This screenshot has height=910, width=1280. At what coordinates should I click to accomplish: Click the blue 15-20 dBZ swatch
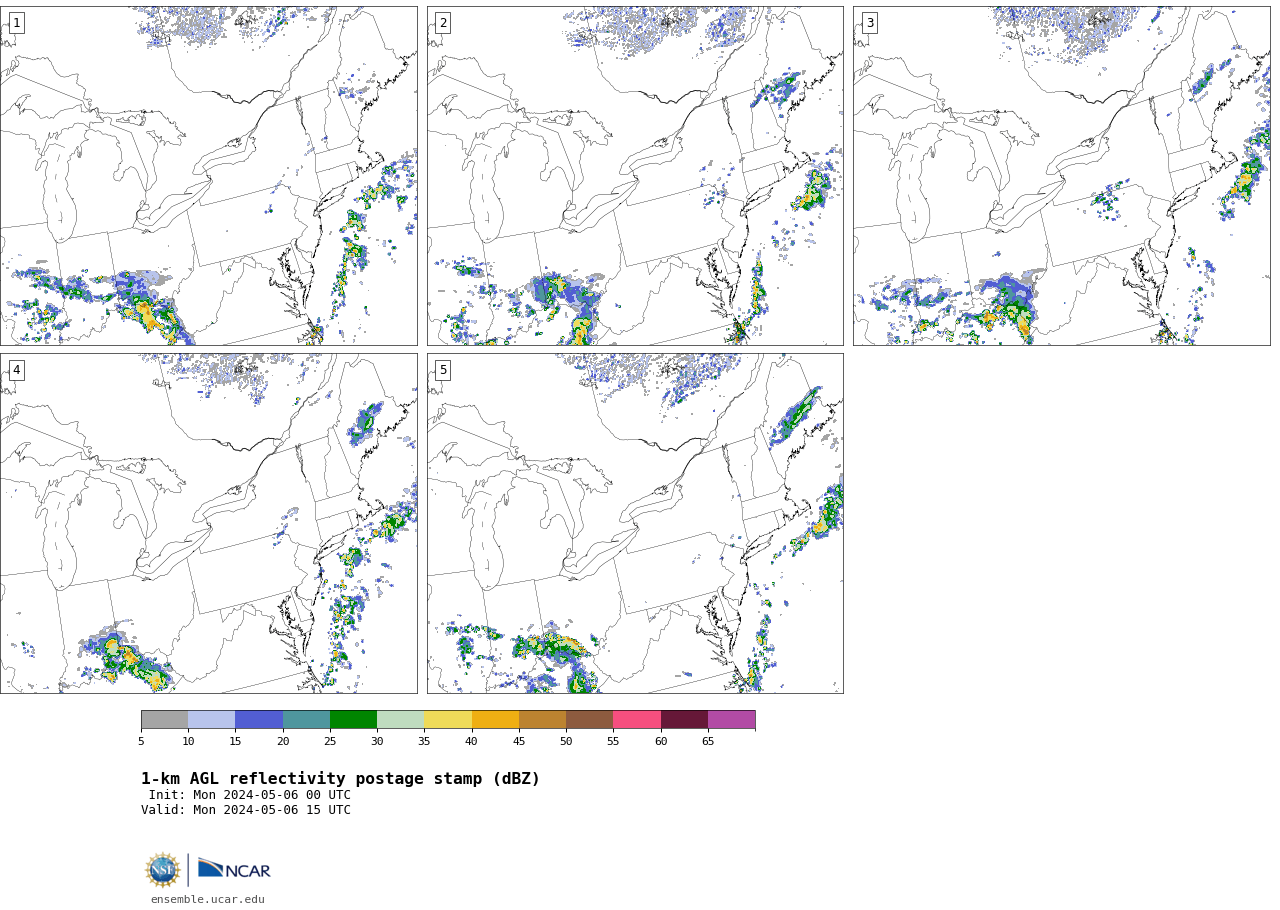pyautogui.click(x=259, y=720)
